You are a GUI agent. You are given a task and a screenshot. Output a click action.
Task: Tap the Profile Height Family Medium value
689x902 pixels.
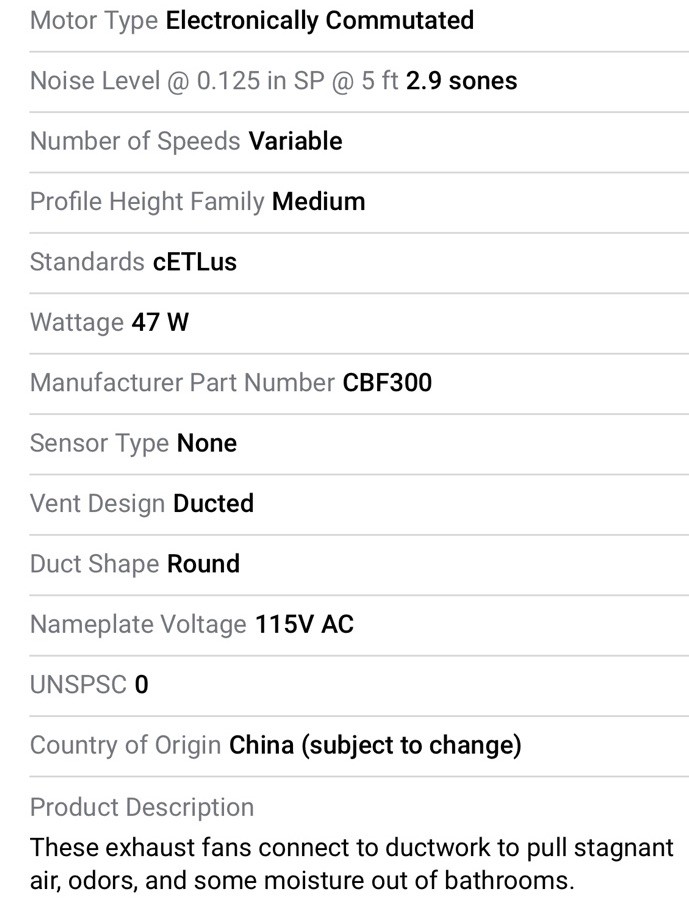tap(319, 202)
